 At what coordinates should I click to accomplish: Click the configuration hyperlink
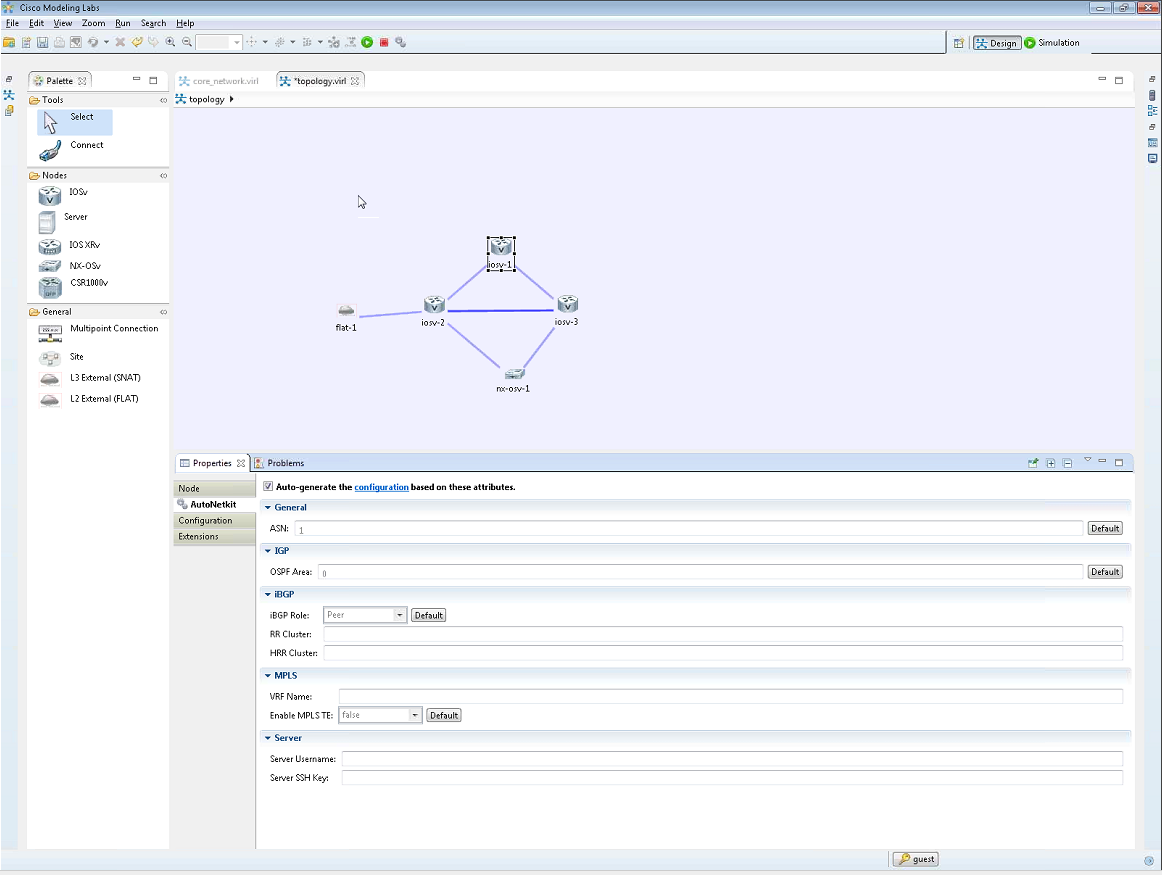point(381,487)
